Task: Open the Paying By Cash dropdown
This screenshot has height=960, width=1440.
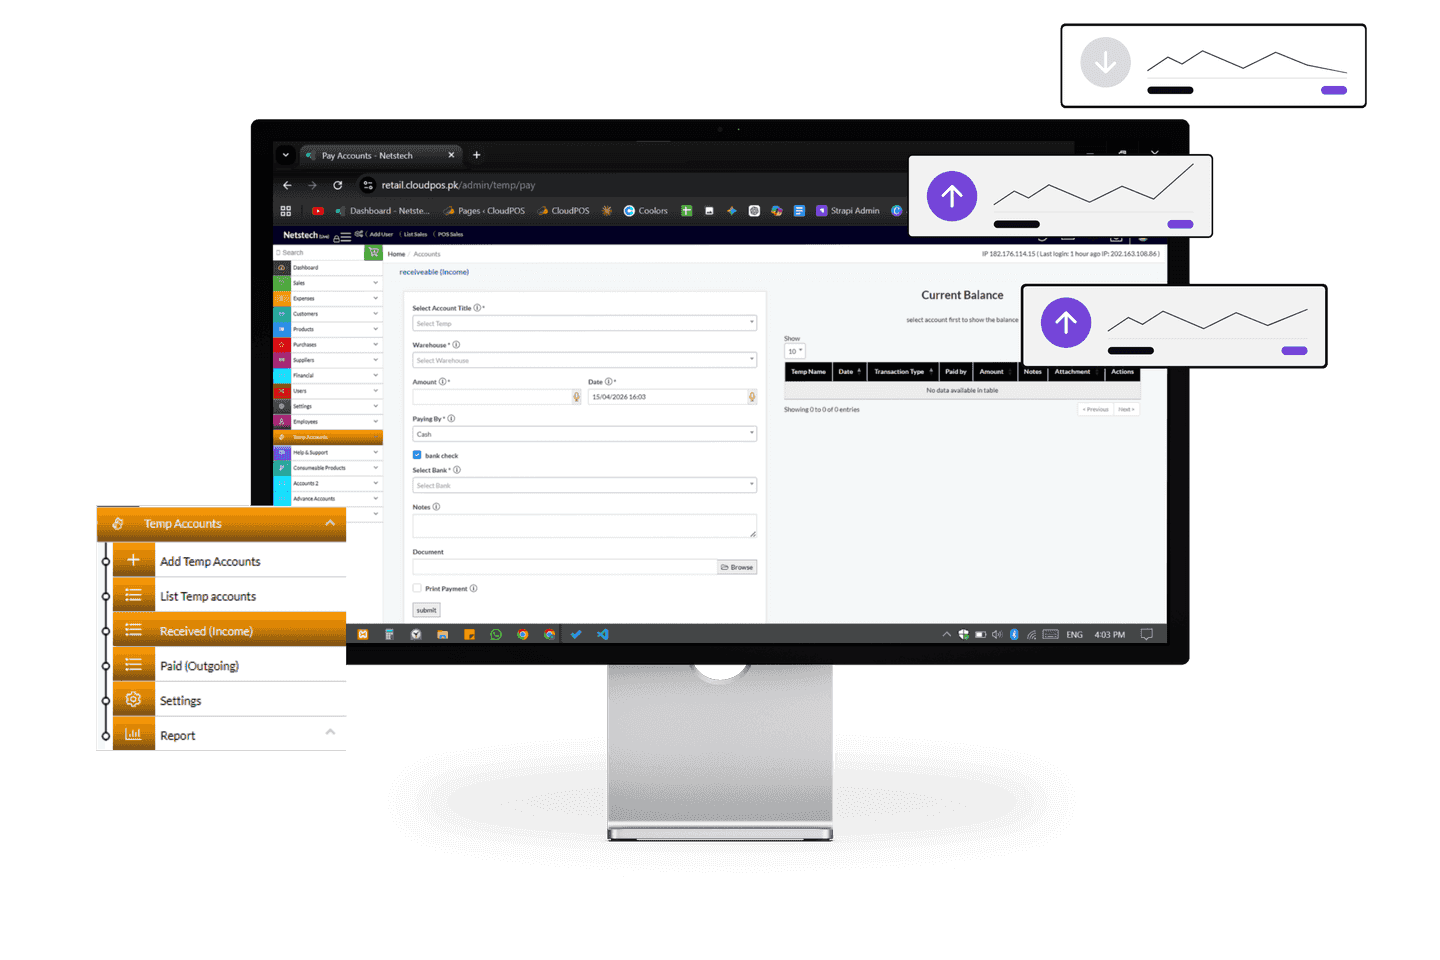Action: click(585, 434)
